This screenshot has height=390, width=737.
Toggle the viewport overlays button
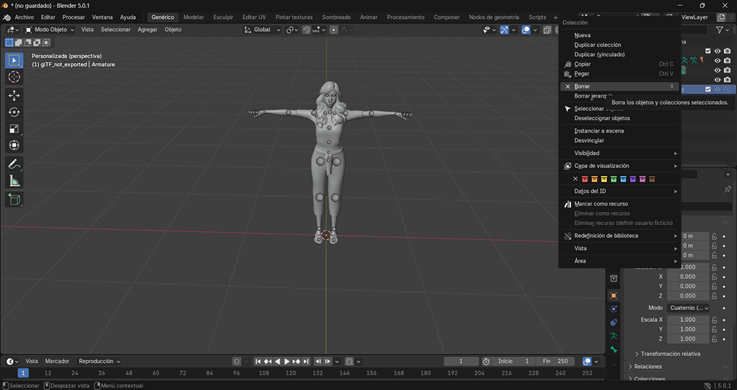[526, 30]
